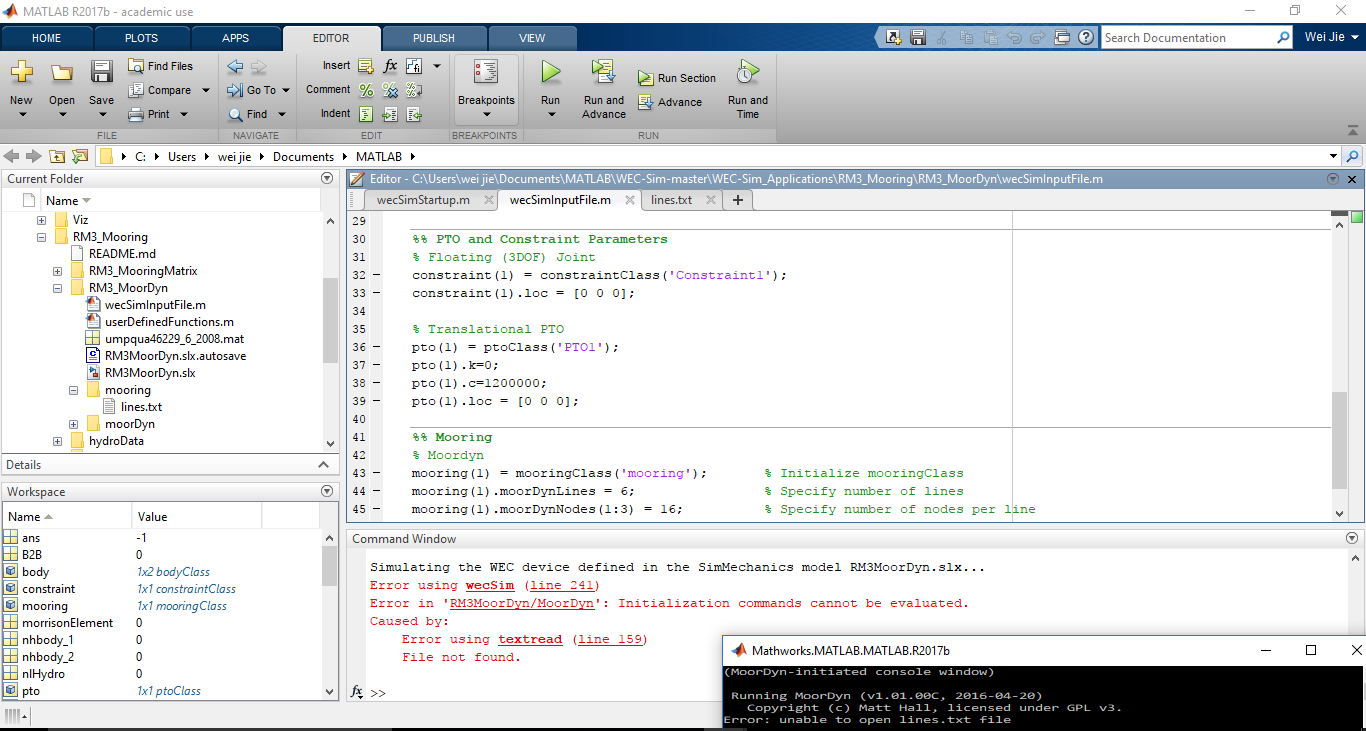1366x731 pixels.
Task: Run the script with the green Run arrow
Action: coord(550,72)
